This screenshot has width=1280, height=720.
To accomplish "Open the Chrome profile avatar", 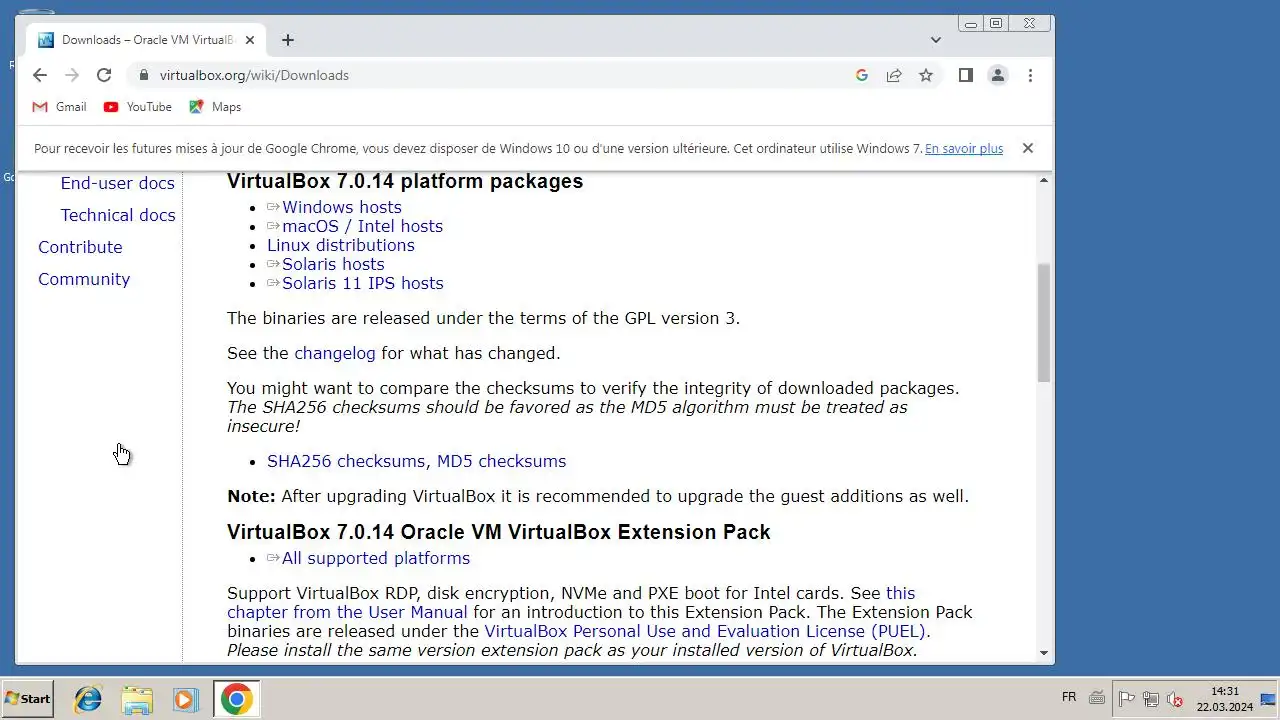I will (998, 75).
